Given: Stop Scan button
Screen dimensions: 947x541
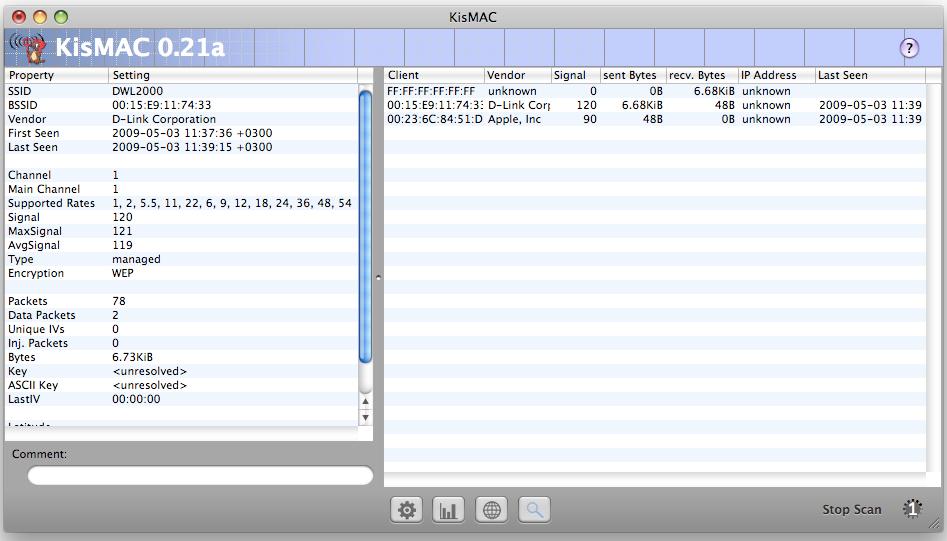Looking at the screenshot, I should 852,510.
